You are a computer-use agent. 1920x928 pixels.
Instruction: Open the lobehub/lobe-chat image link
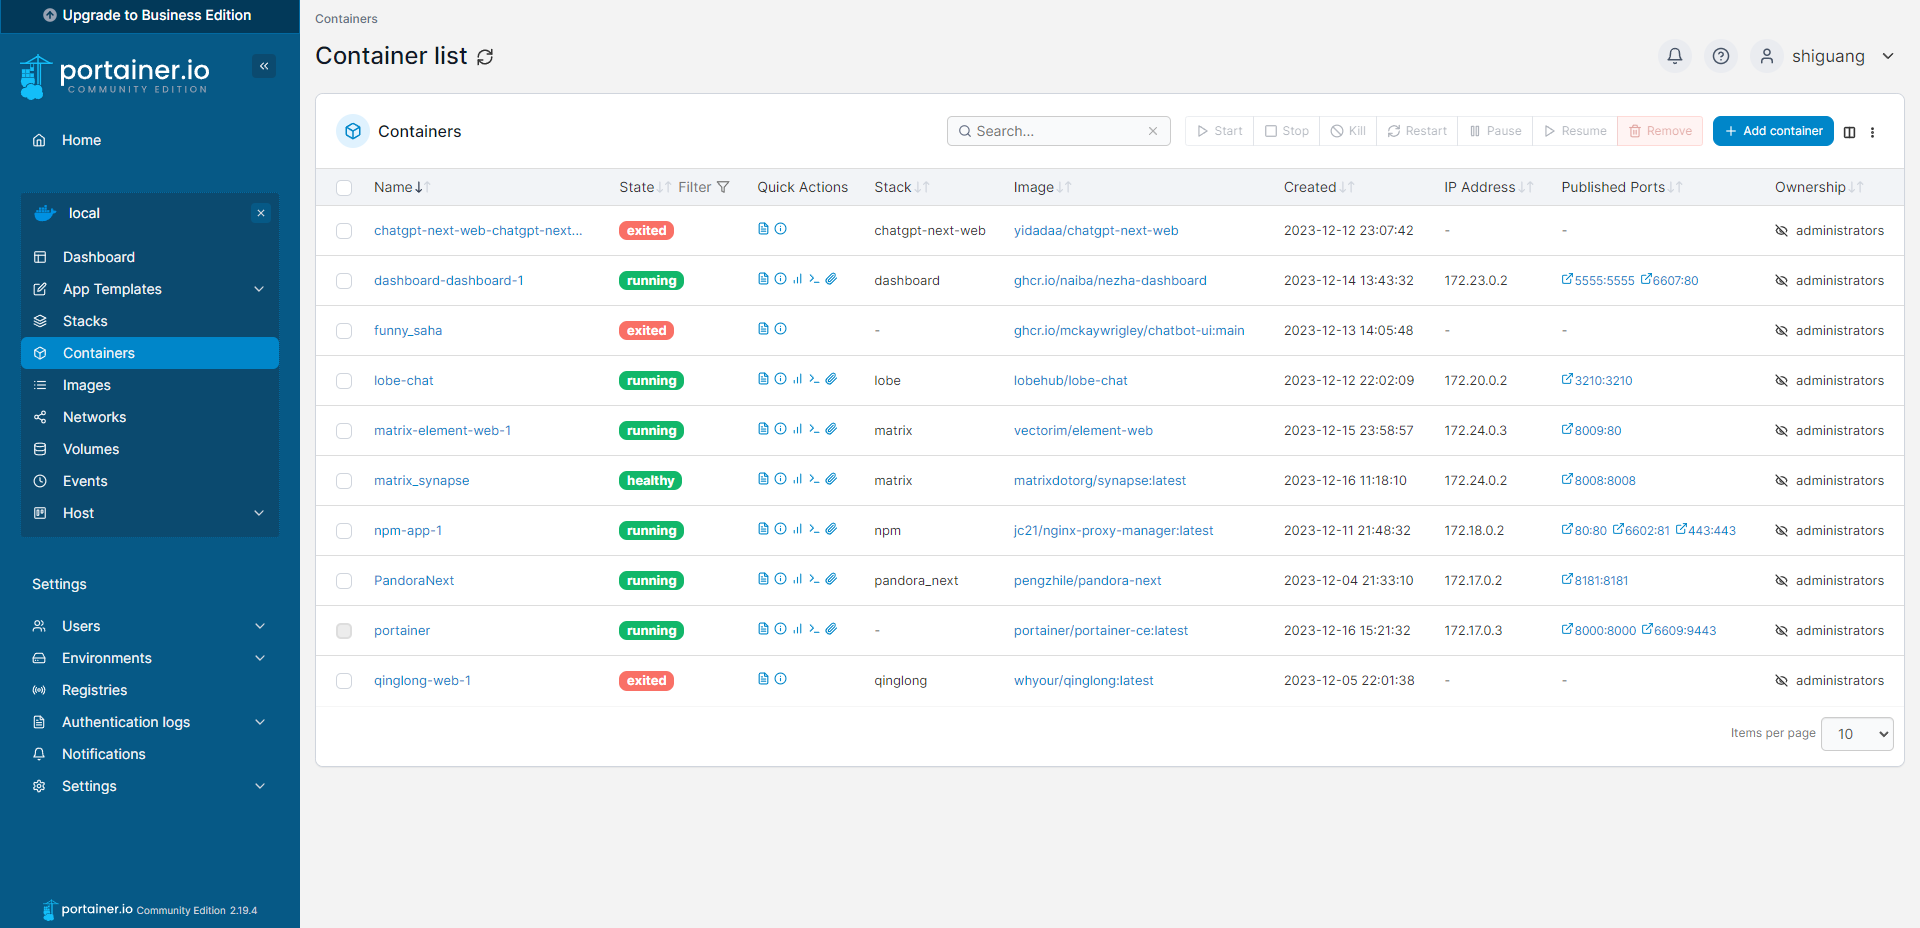click(1070, 381)
